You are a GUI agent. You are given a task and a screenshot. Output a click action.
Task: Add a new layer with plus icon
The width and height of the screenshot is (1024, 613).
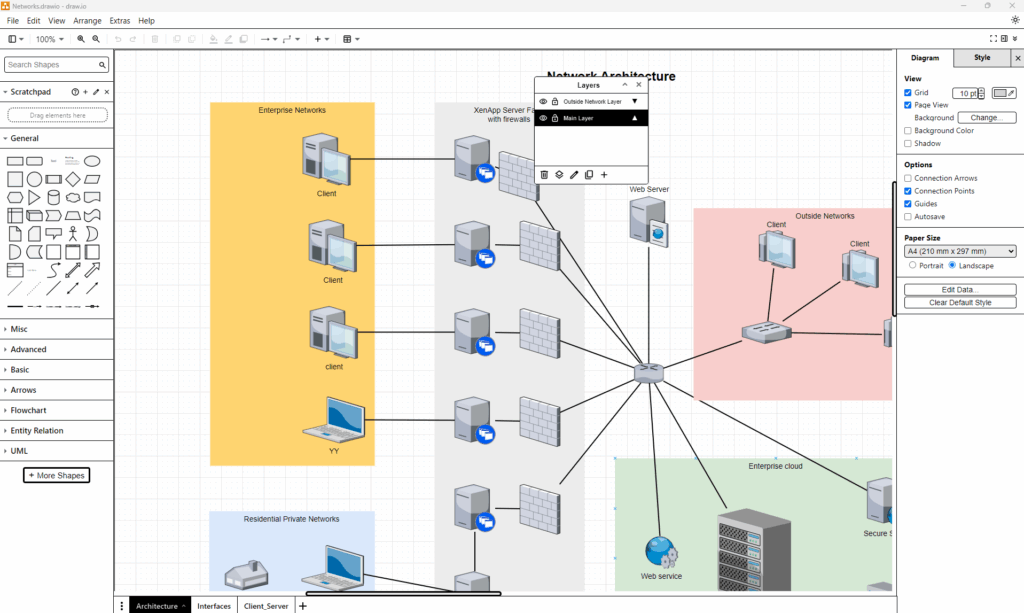[604, 175]
